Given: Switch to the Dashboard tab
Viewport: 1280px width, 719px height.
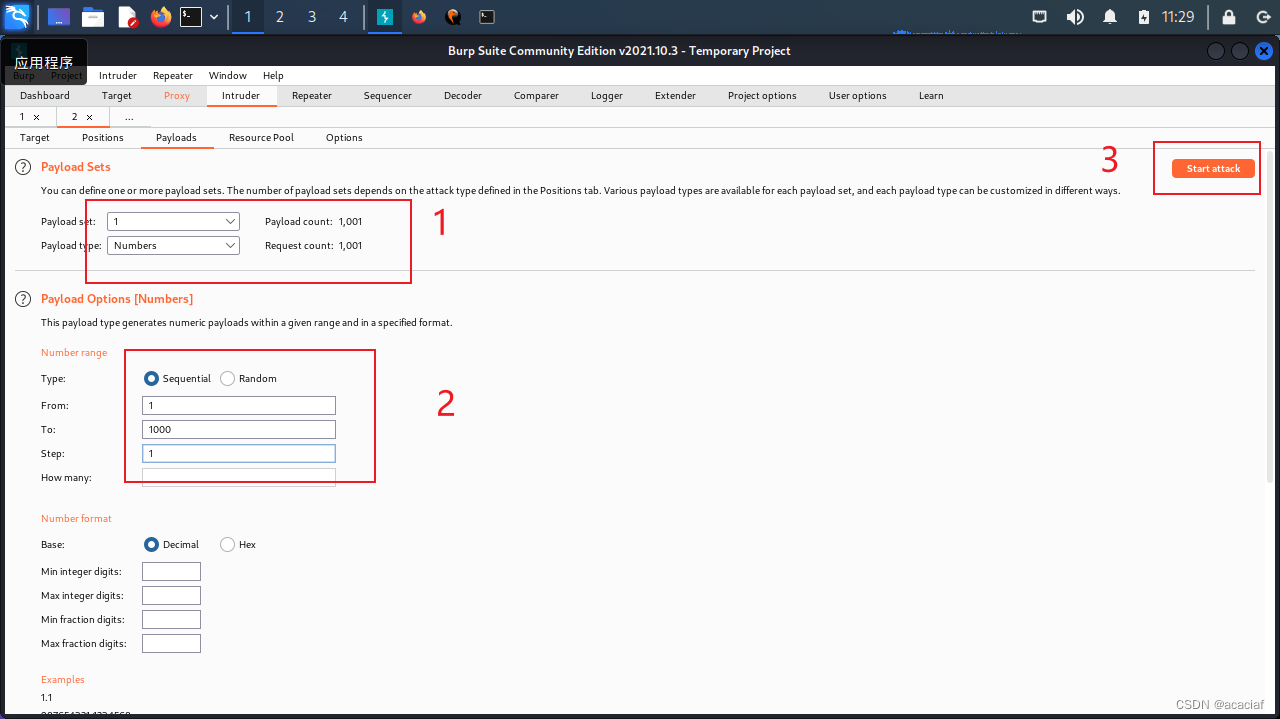Looking at the screenshot, I should pos(45,96).
